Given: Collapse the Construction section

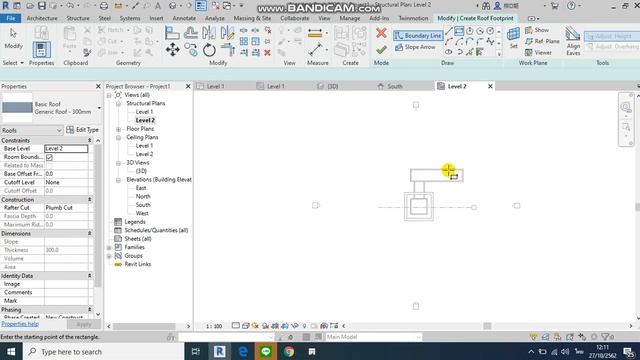Looking at the screenshot, I should (x=89, y=200).
